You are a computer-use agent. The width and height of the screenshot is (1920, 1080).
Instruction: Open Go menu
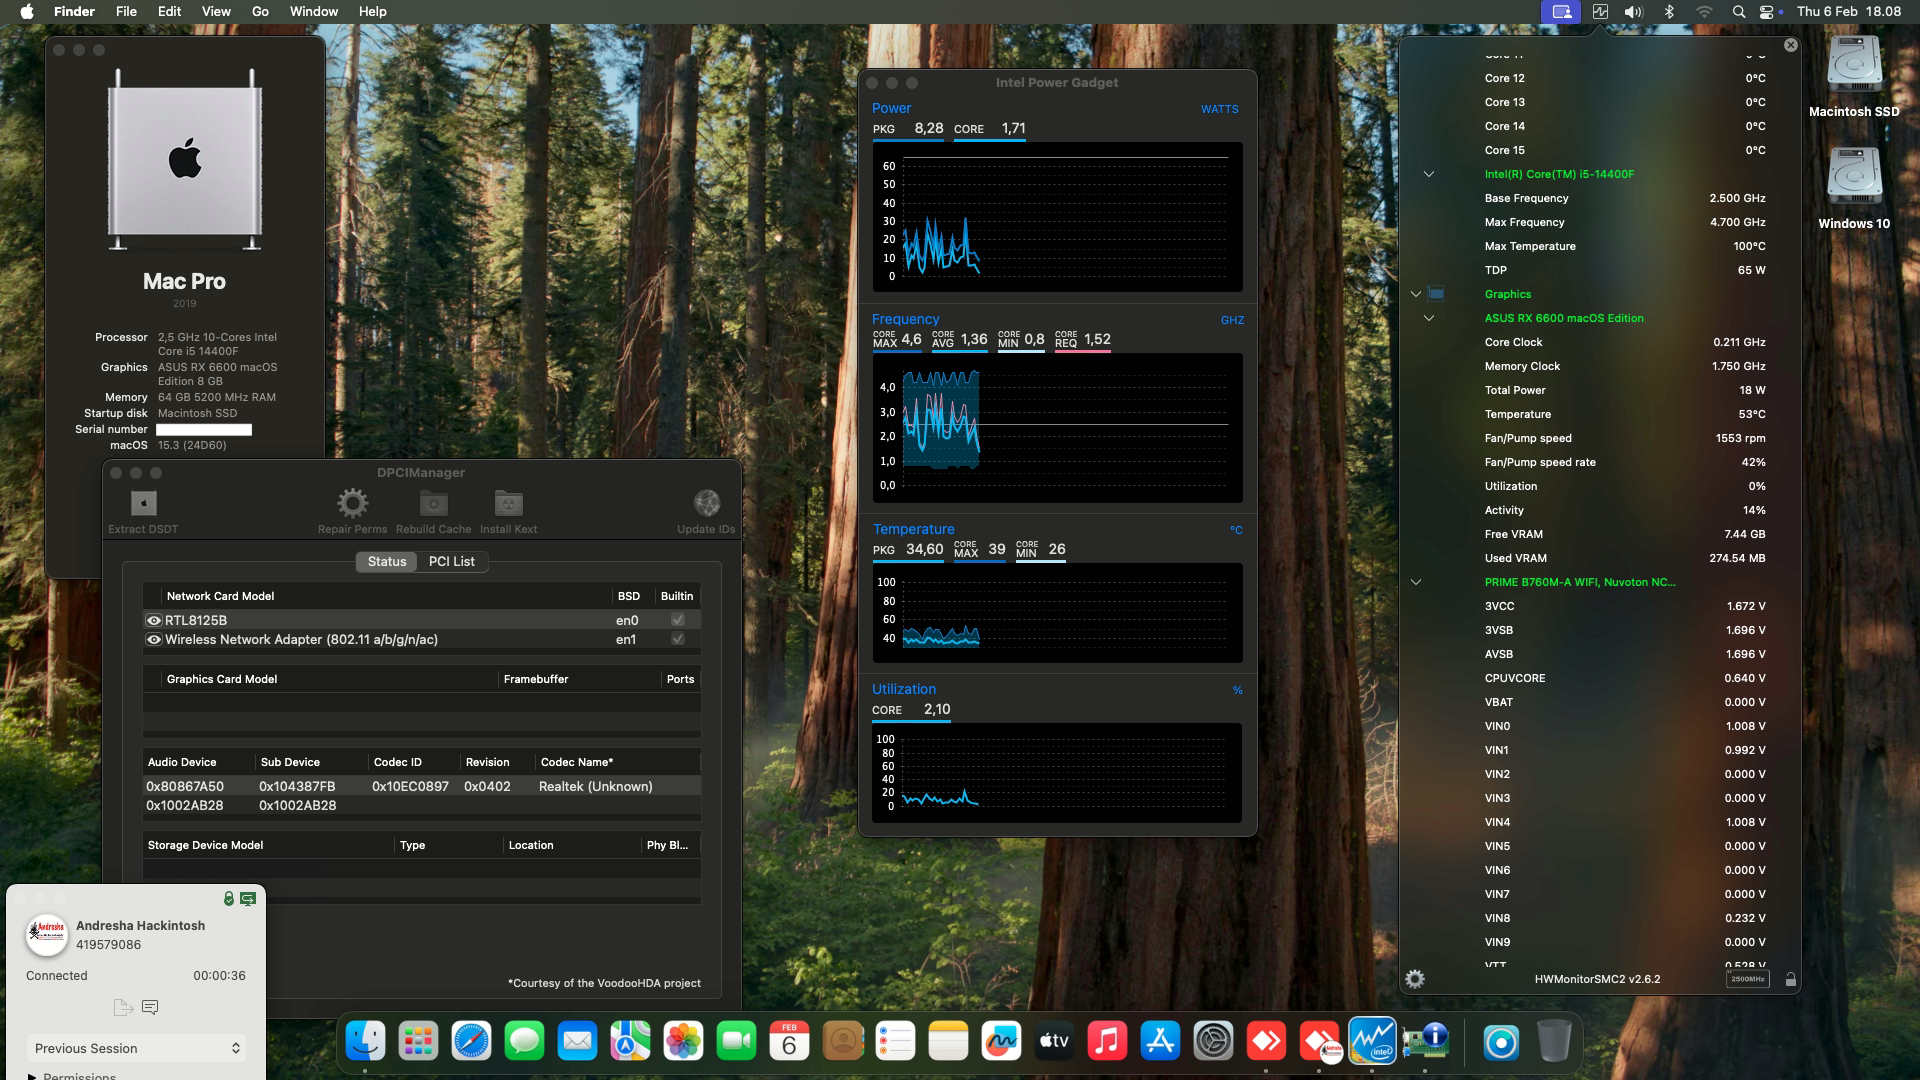pyautogui.click(x=260, y=12)
